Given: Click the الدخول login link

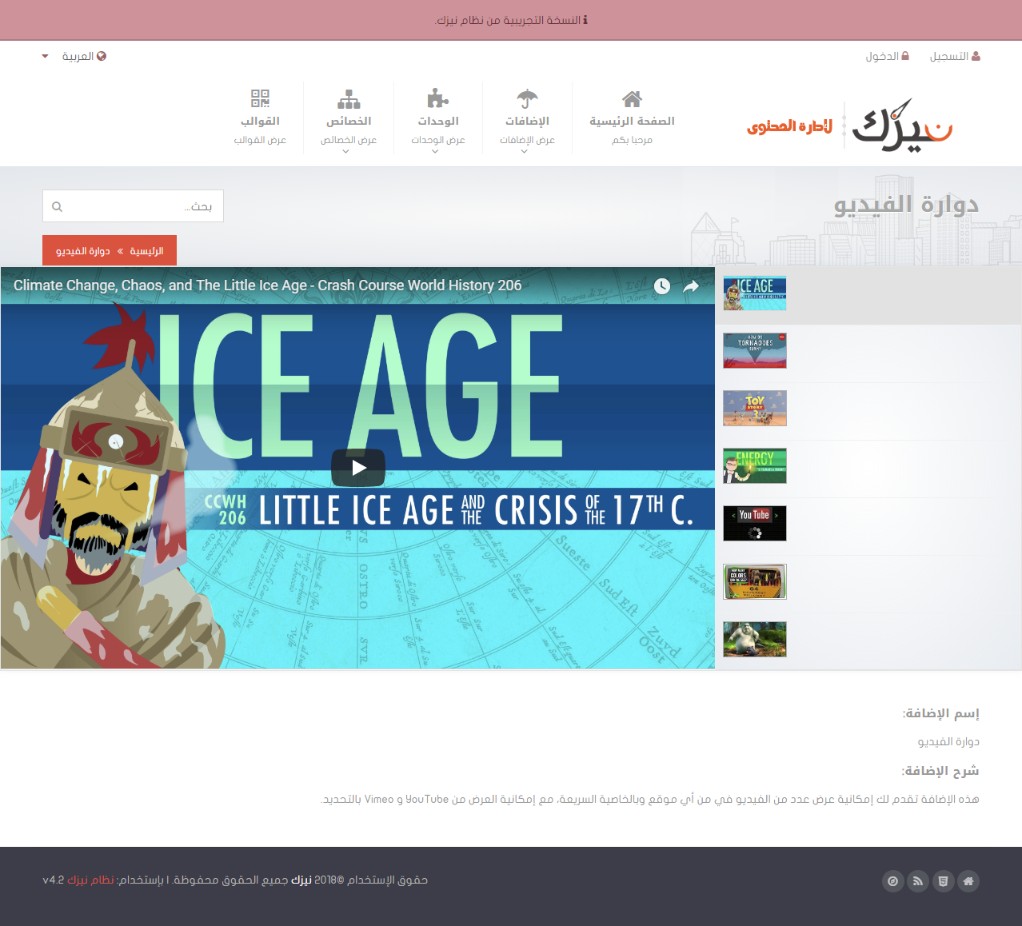Looking at the screenshot, I should [887, 56].
